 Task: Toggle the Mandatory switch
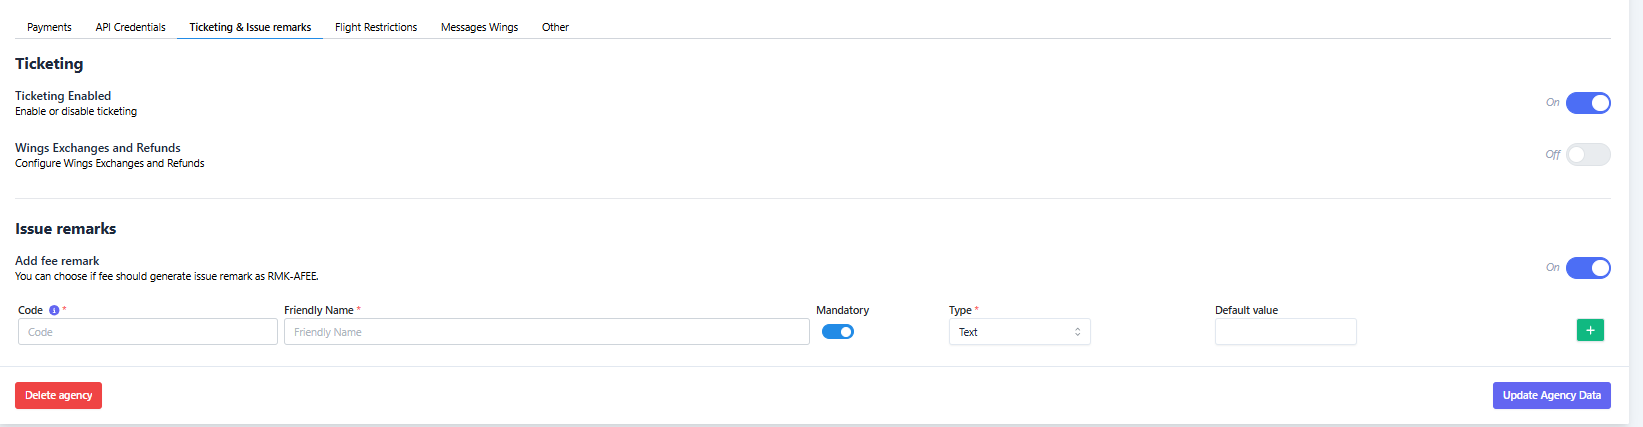(838, 332)
